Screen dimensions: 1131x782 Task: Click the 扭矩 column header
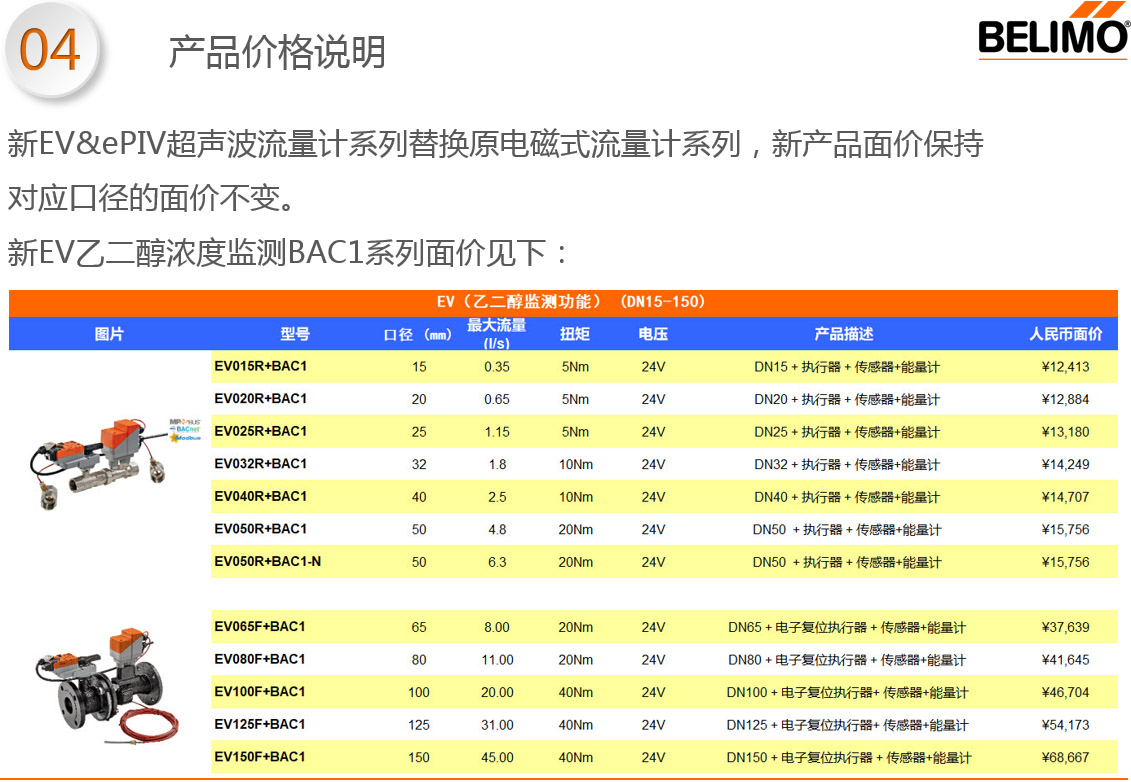pos(575,334)
